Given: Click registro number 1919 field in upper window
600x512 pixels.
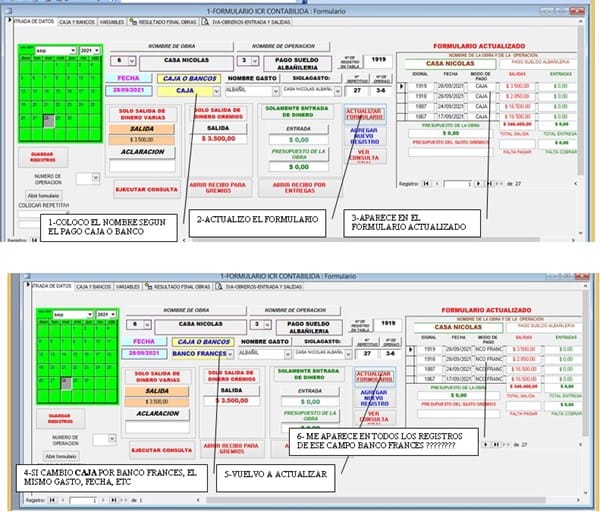Looking at the screenshot, I should pyautogui.click(x=378, y=60).
